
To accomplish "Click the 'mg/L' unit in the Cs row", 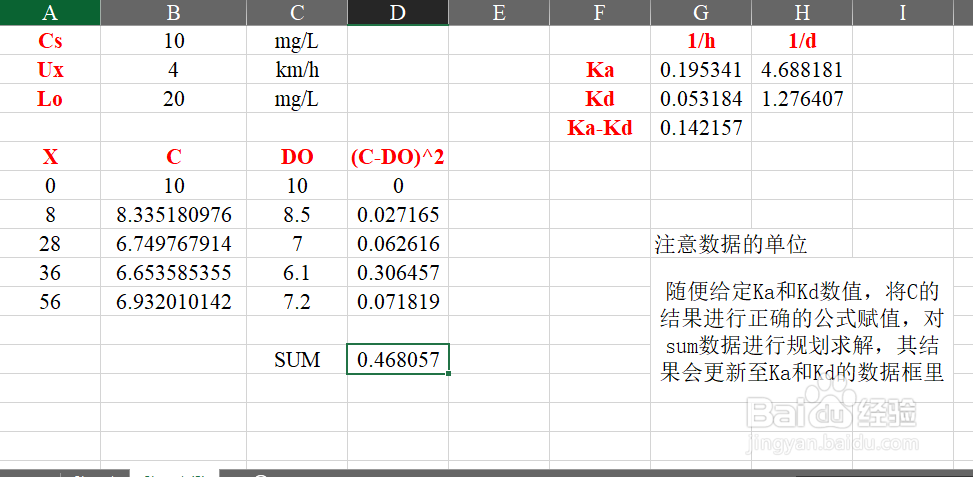I will click(297, 40).
